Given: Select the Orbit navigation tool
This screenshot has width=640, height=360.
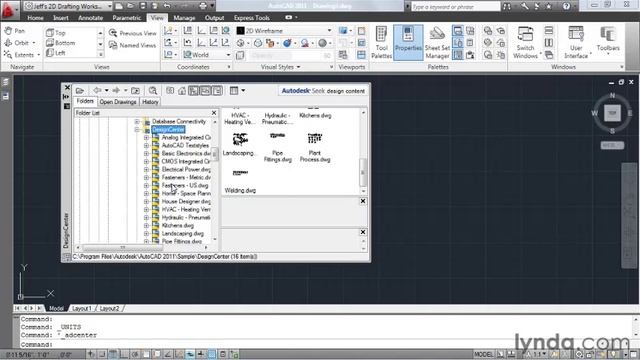Looking at the screenshot, I should point(19,42).
